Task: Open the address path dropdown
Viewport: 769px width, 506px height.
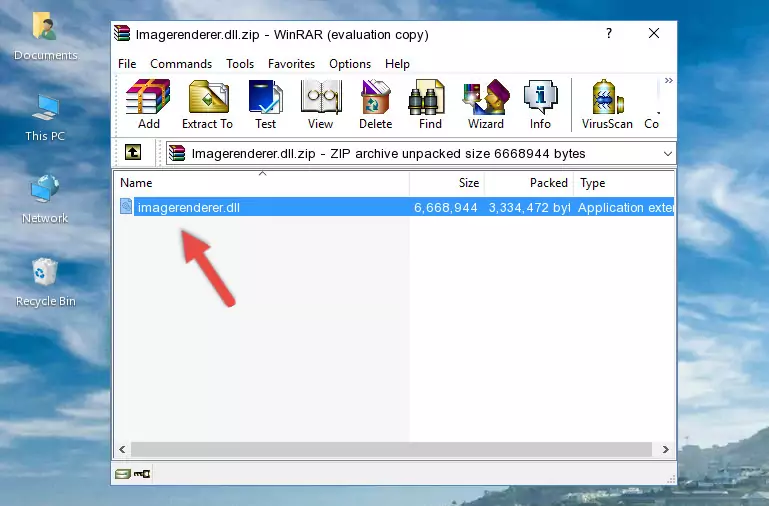Action: 667,153
